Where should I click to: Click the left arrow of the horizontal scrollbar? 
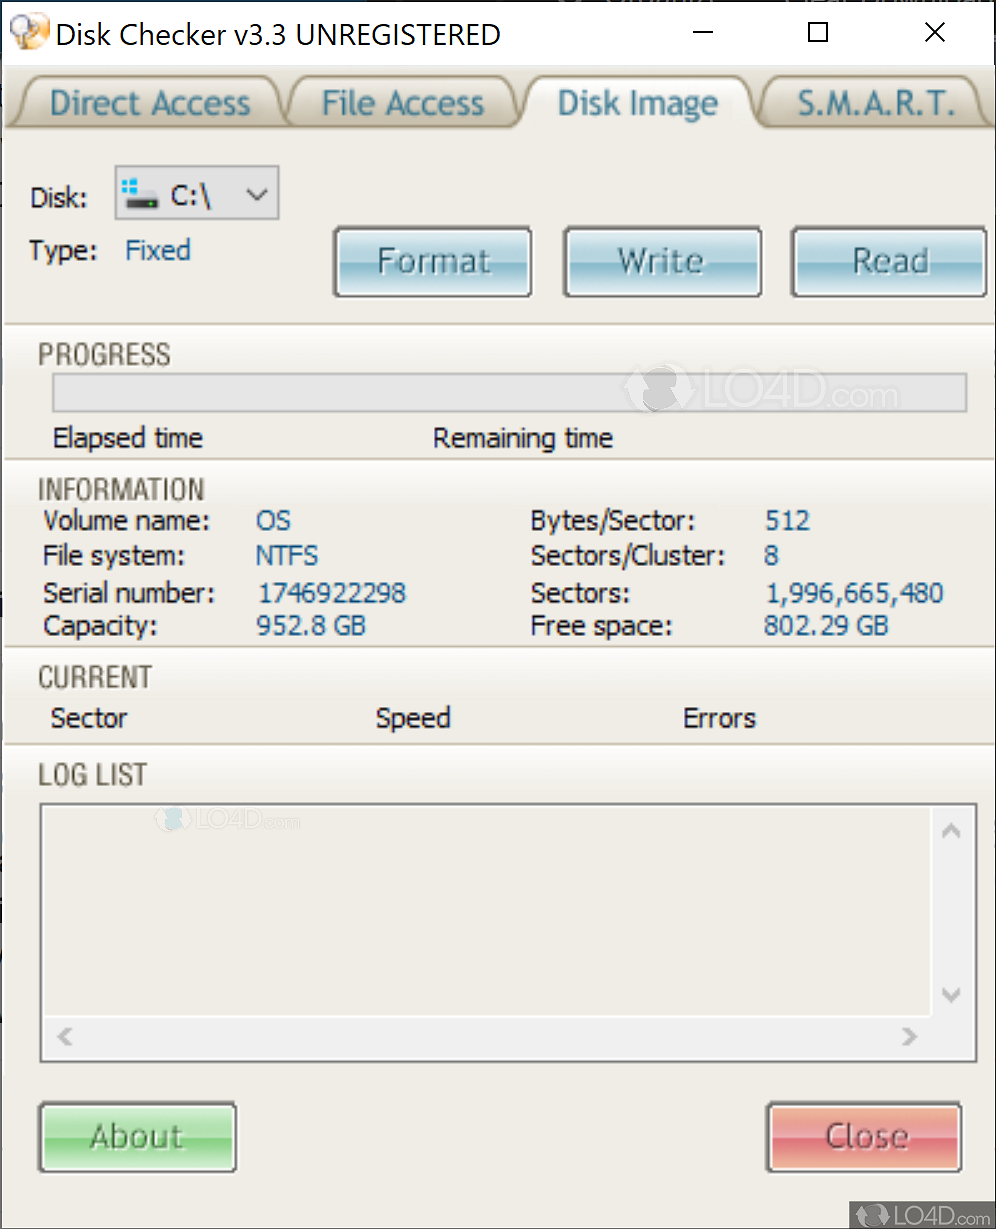63,1037
